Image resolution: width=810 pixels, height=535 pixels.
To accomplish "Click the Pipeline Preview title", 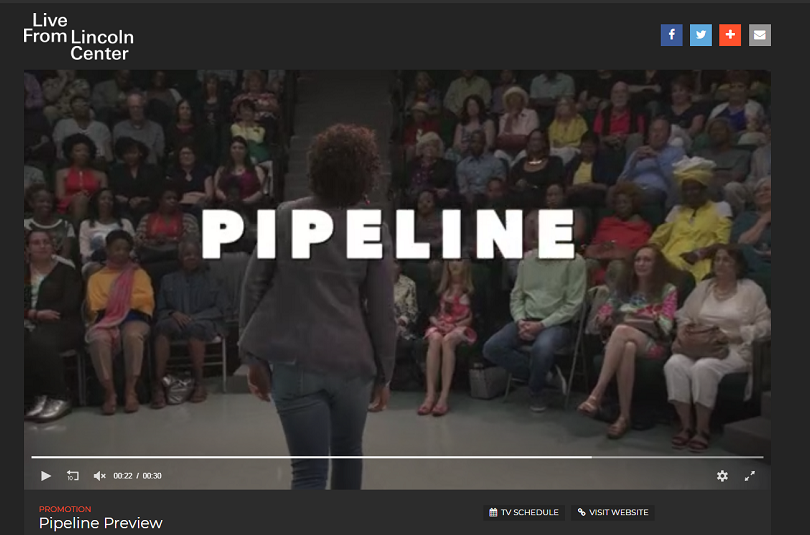I will [x=101, y=523].
